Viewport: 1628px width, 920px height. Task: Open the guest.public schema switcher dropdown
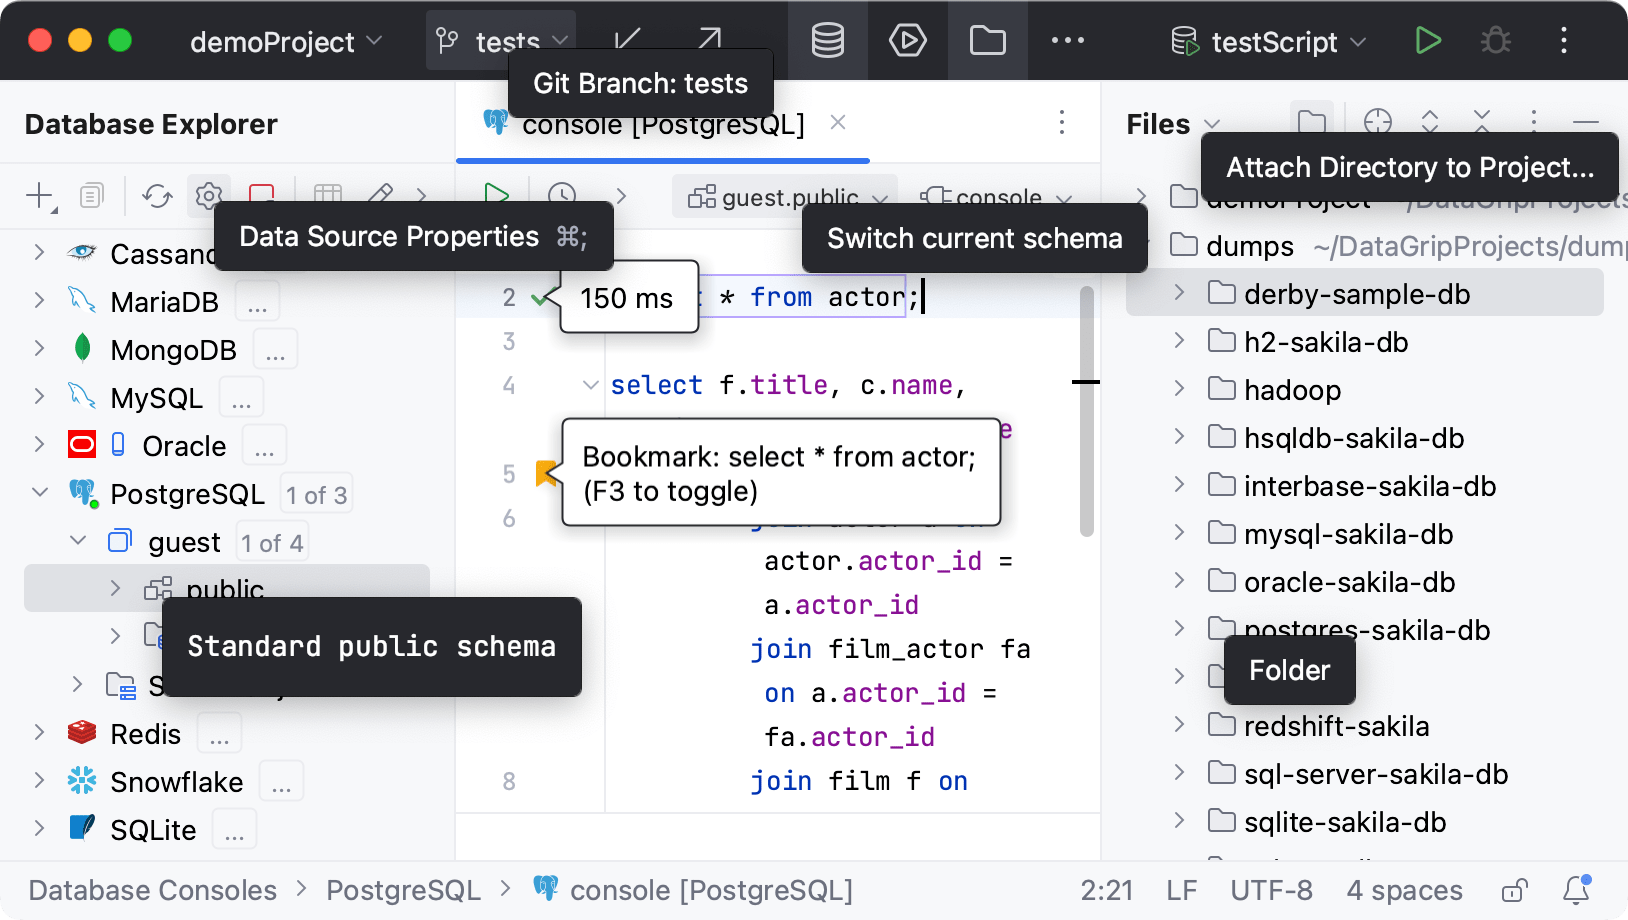pyautogui.click(x=785, y=197)
